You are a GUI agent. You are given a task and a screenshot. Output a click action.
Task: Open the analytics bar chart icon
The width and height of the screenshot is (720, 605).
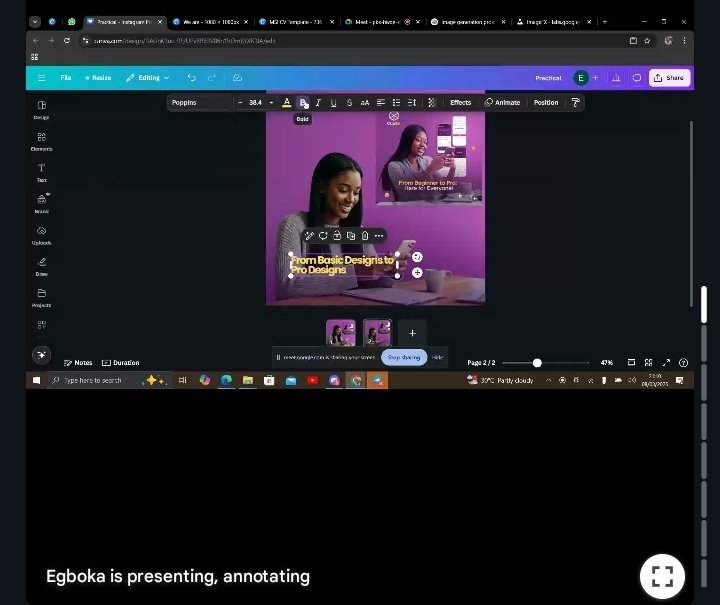(616, 78)
